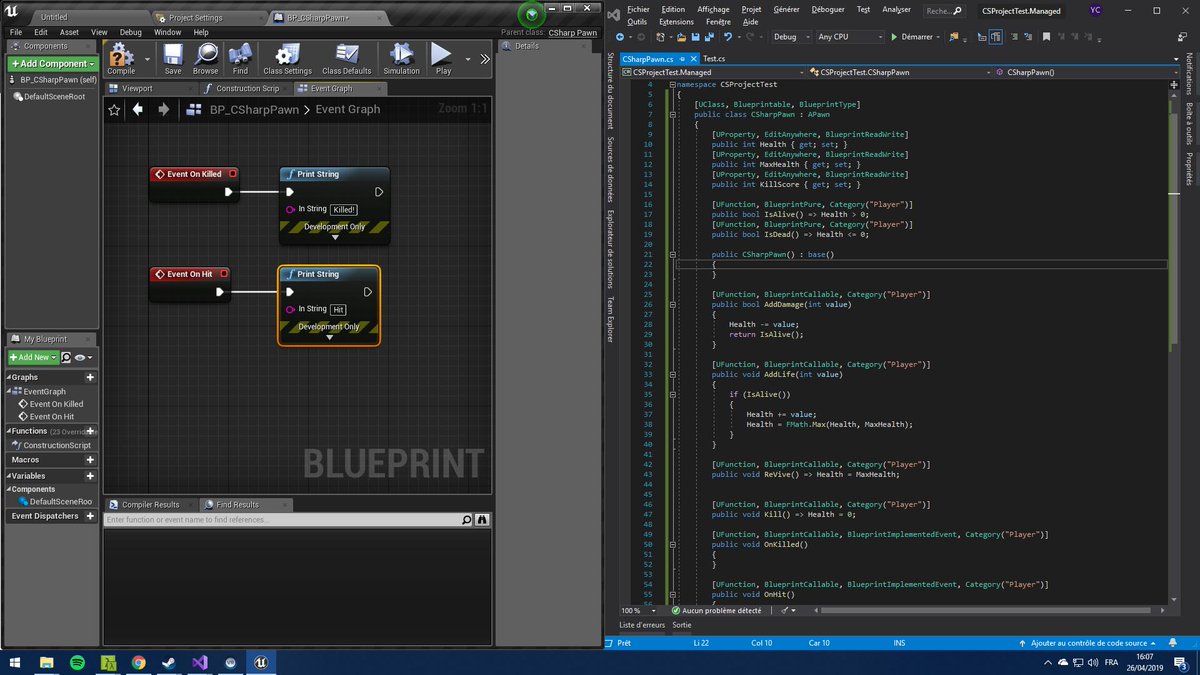
Task: Open the Debug menu in Unreal editor
Action: tap(130, 32)
